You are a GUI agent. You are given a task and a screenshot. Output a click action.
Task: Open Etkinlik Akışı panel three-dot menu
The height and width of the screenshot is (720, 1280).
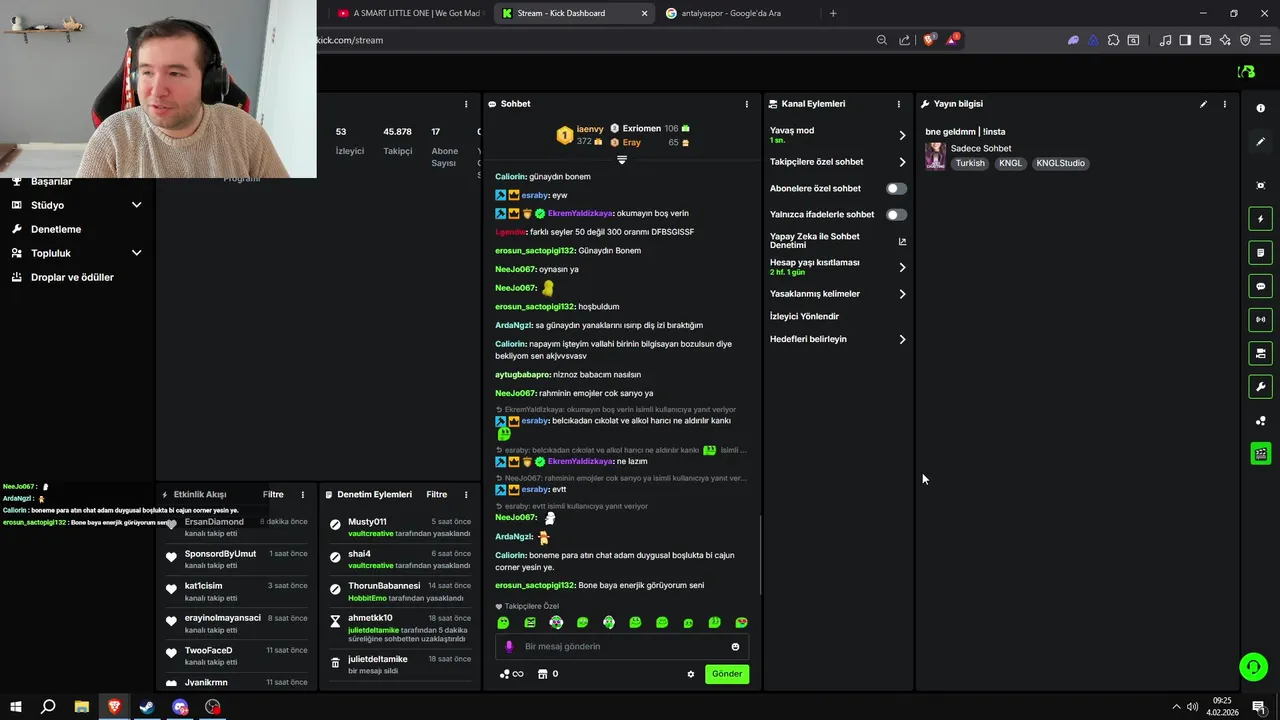pyautogui.click(x=302, y=494)
